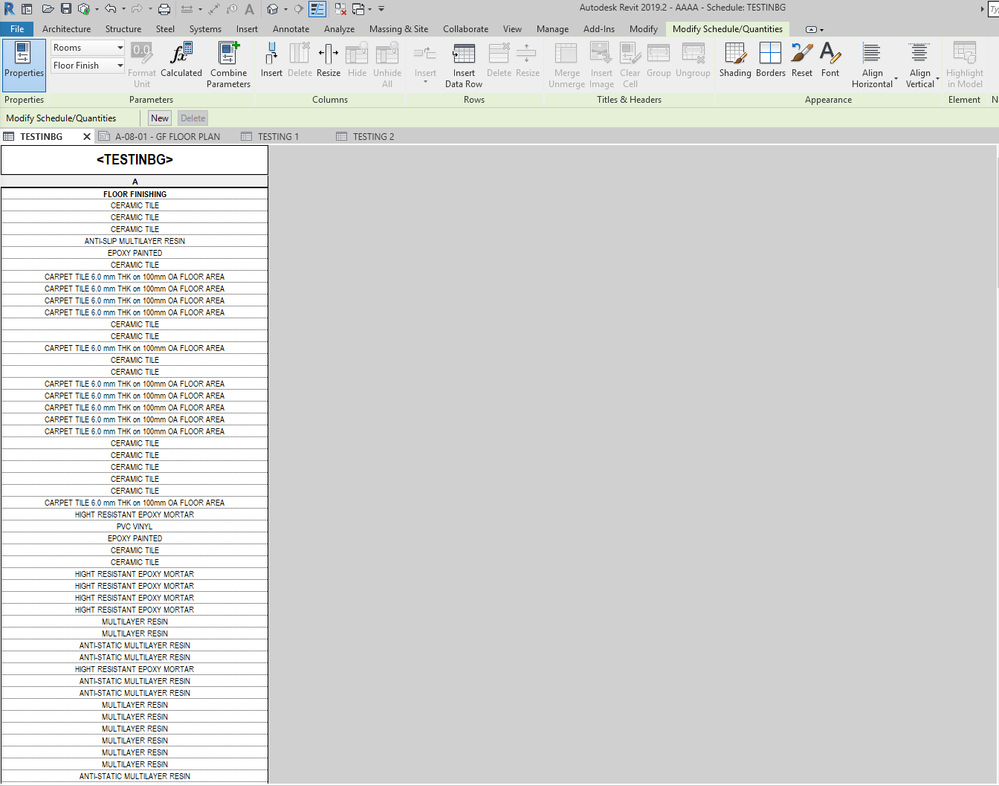Screen dimensions: 999x786
Task: Click the Resize column tool
Action: [x=328, y=61]
